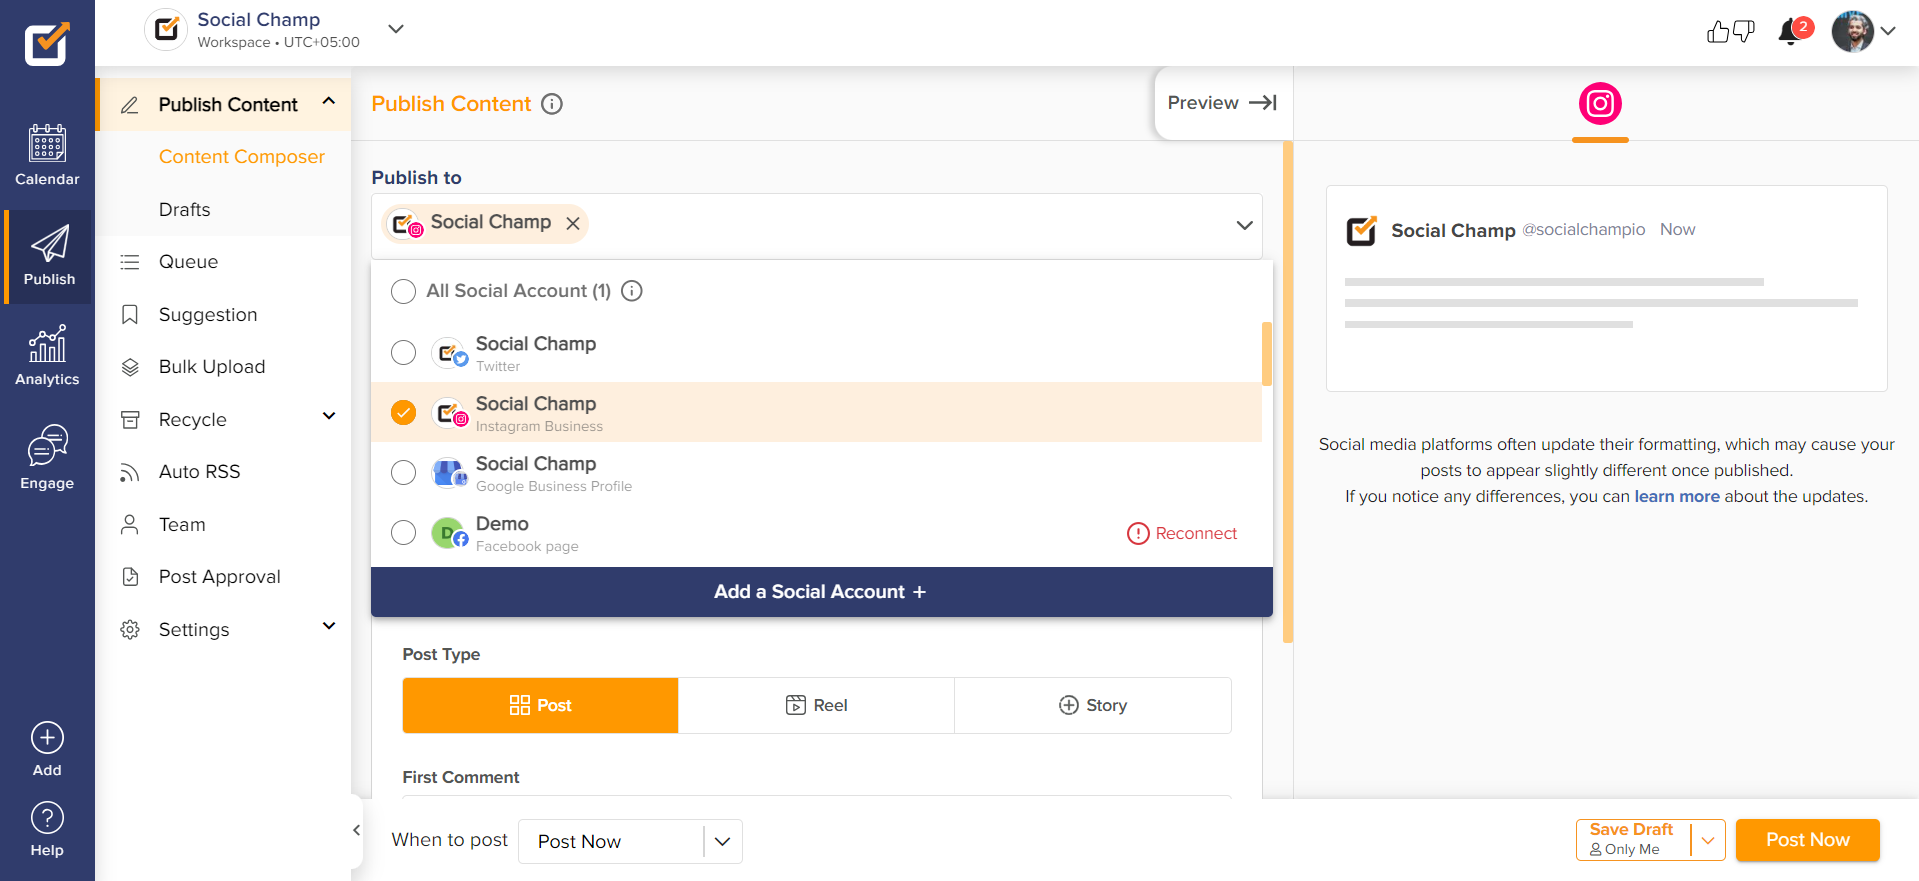
Task: Go to Queue
Action: click(x=188, y=262)
